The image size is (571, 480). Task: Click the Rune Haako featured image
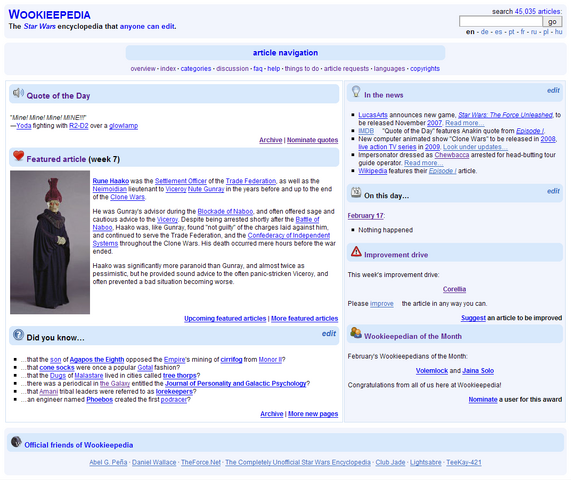[x=50, y=242]
